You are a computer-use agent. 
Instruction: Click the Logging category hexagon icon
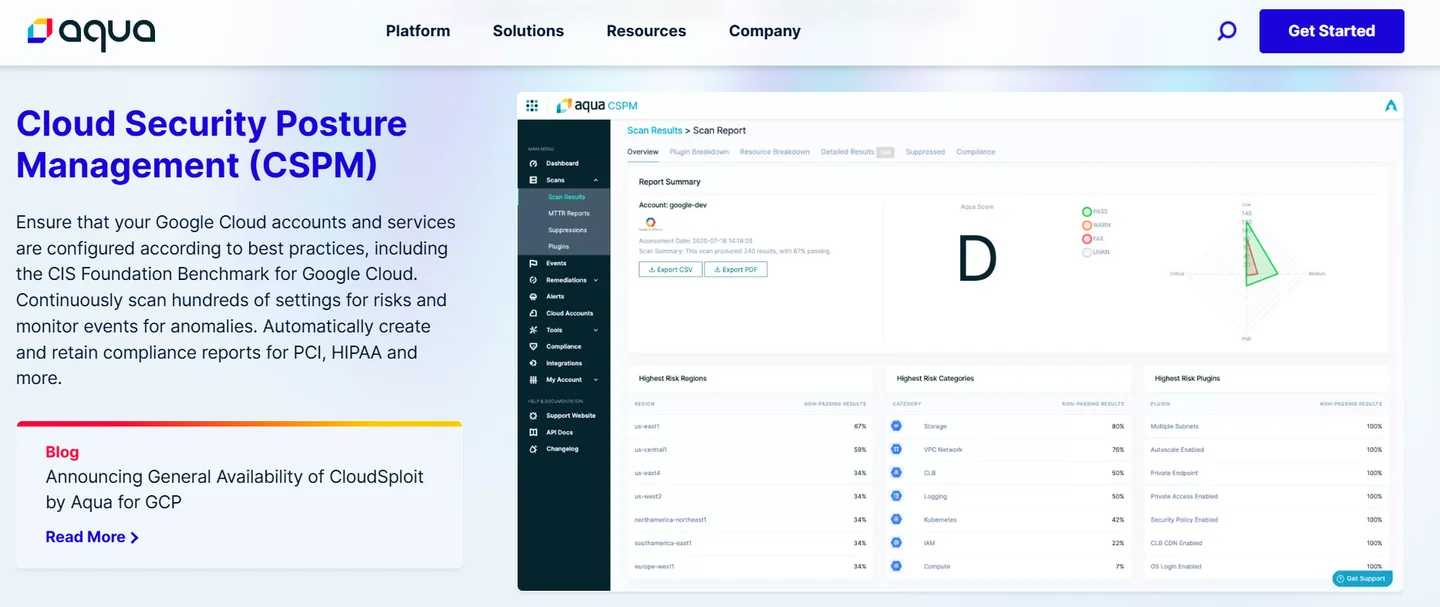pyautogui.click(x=896, y=496)
